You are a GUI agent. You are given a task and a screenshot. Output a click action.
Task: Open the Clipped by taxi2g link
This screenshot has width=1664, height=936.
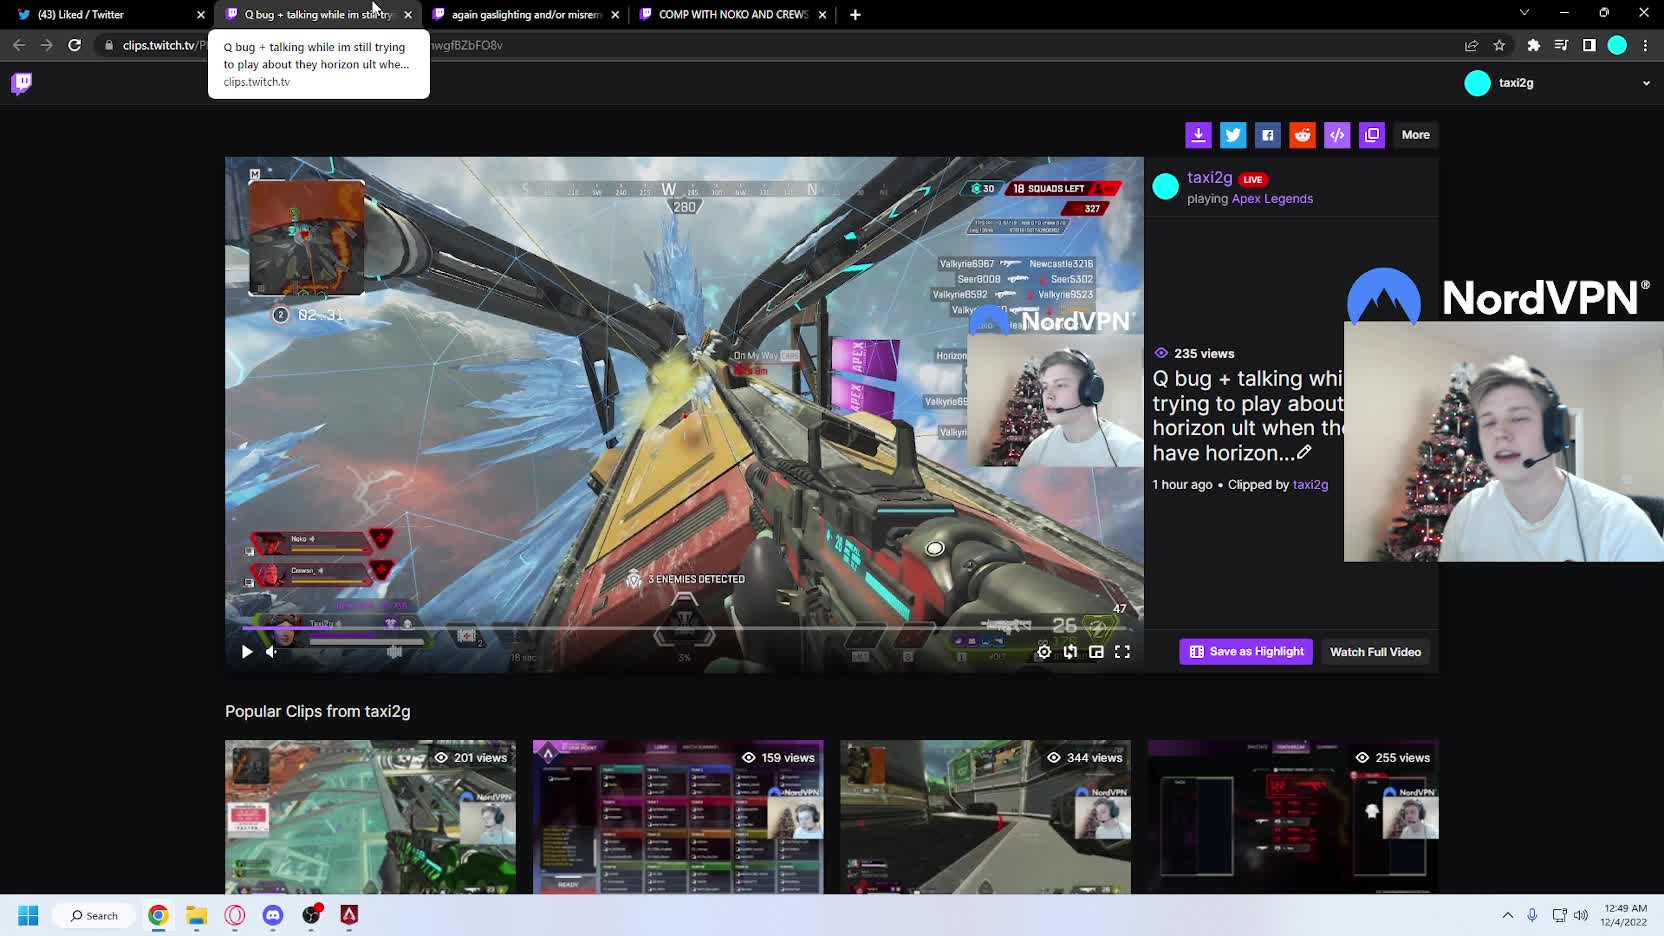tap(1310, 485)
